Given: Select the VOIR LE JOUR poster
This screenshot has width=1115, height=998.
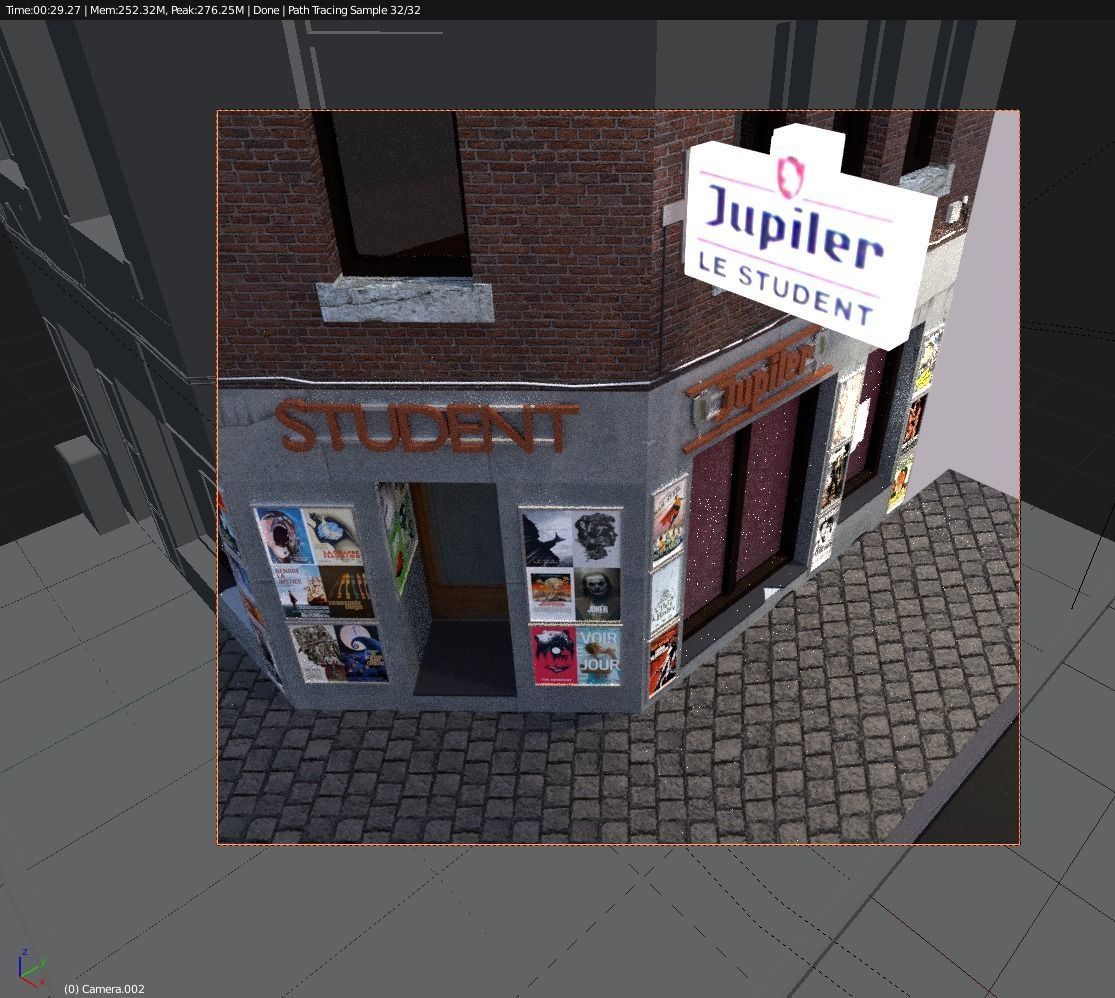Looking at the screenshot, I should tap(599, 657).
